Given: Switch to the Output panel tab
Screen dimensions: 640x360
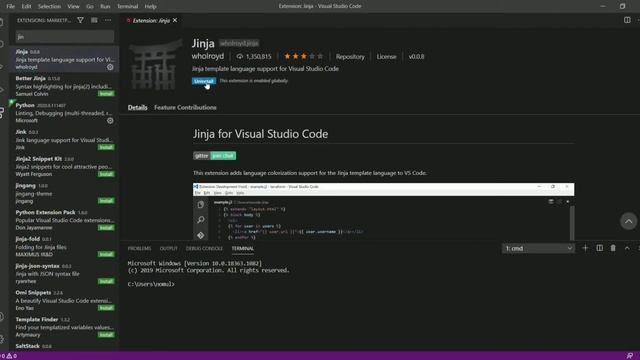Looking at the screenshot, I should coord(169,248).
